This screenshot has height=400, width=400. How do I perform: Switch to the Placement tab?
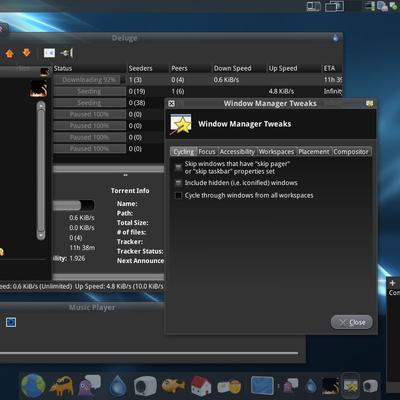314,152
